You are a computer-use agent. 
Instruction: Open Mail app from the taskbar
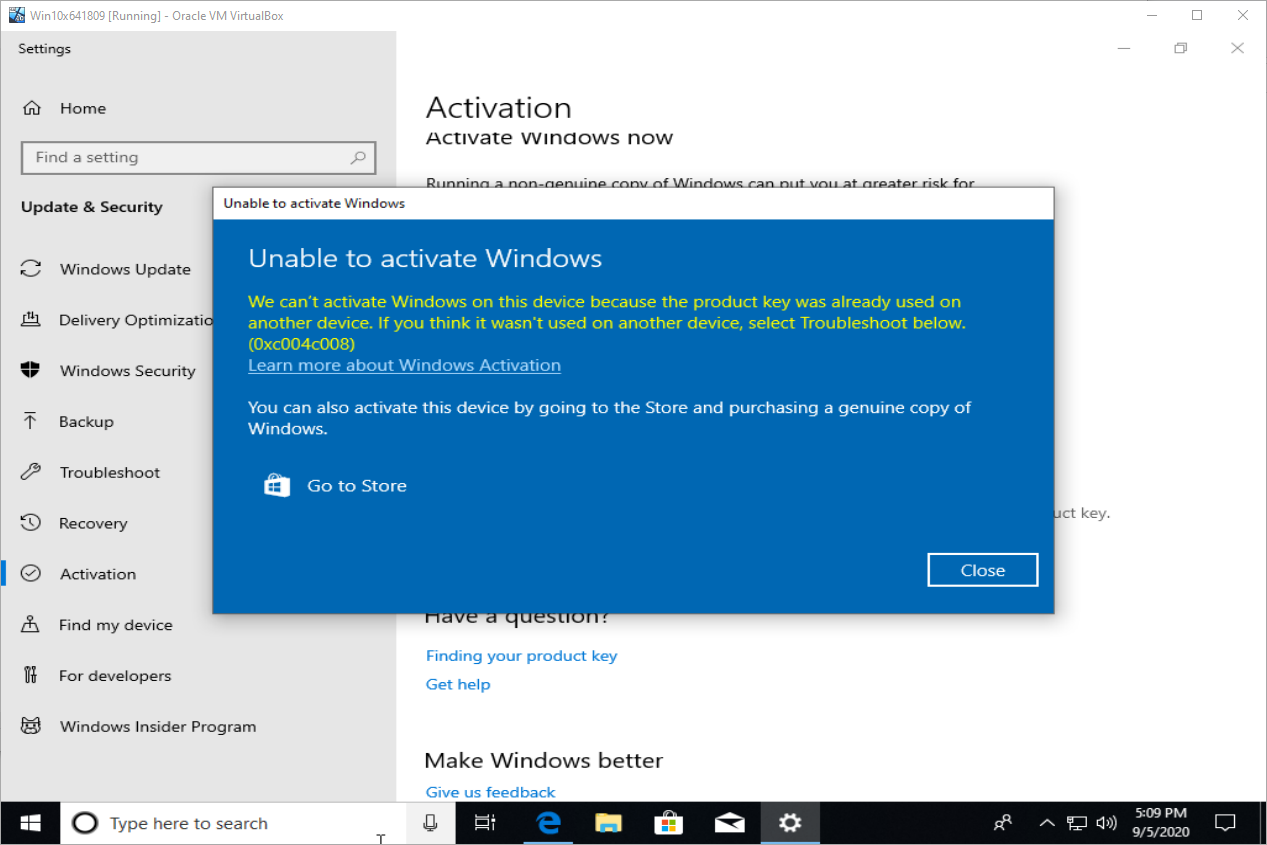(x=729, y=823)
